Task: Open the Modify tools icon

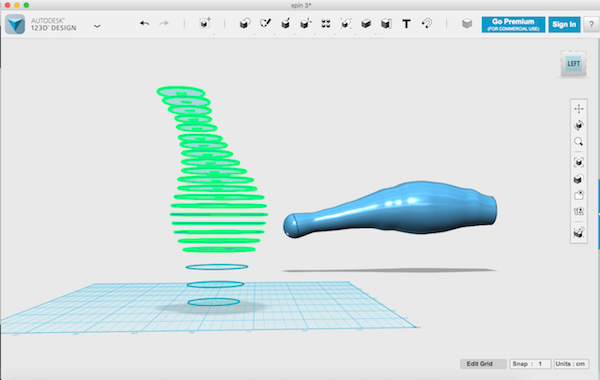Action: [x=305, y=24]
